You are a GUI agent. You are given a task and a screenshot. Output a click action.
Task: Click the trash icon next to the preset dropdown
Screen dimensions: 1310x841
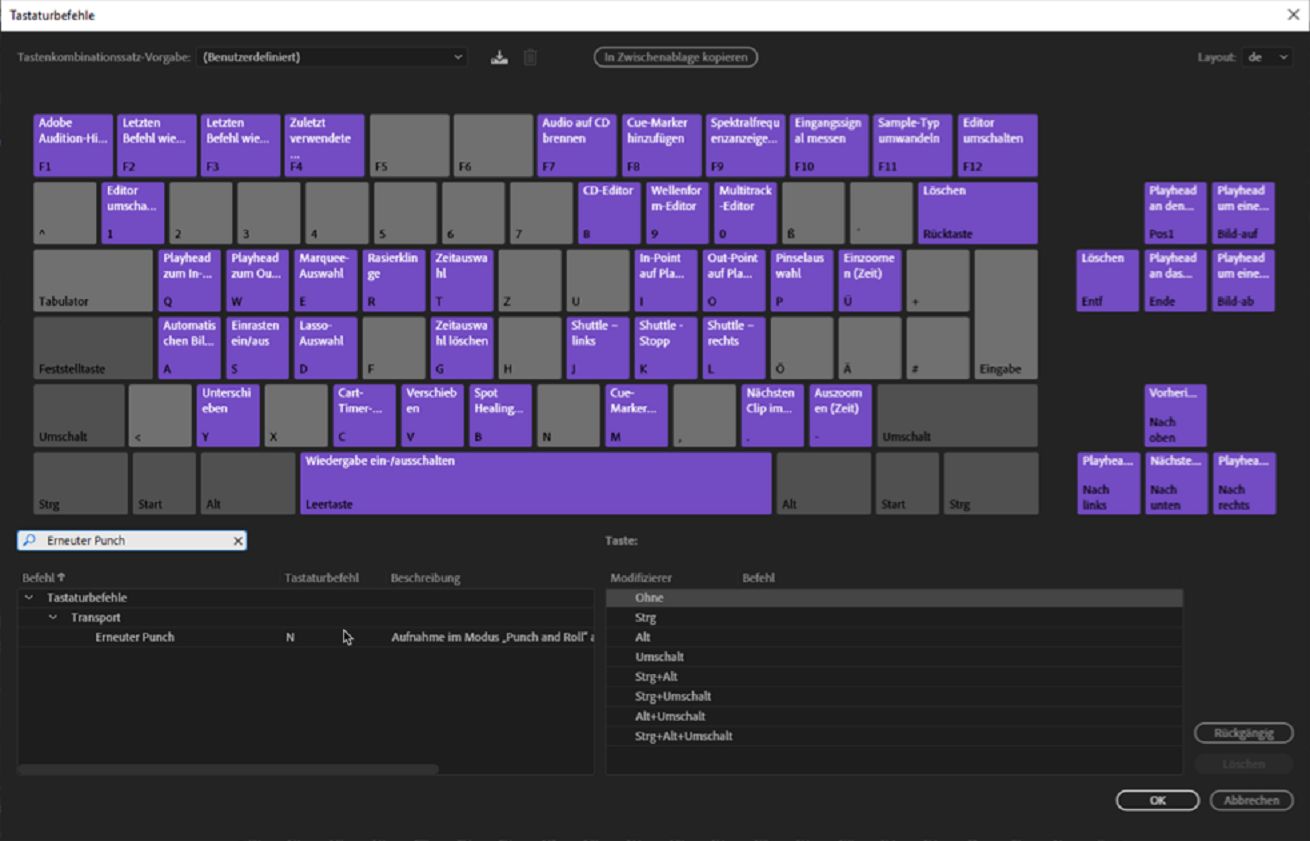(530, 57)
